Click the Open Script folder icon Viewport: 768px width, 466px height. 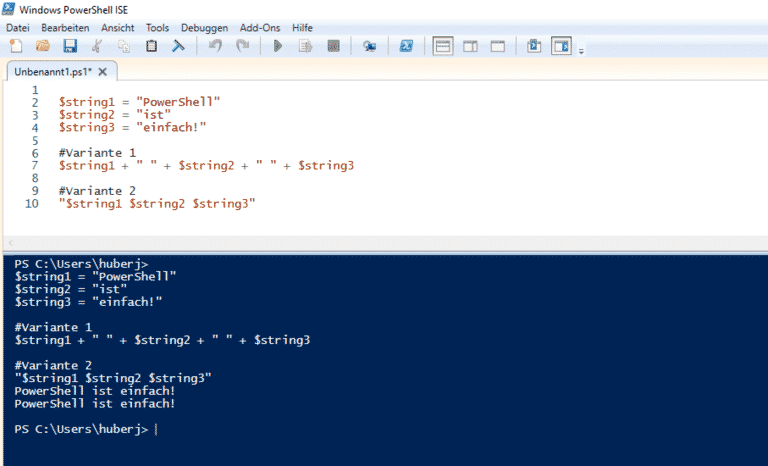coord(43,46)
